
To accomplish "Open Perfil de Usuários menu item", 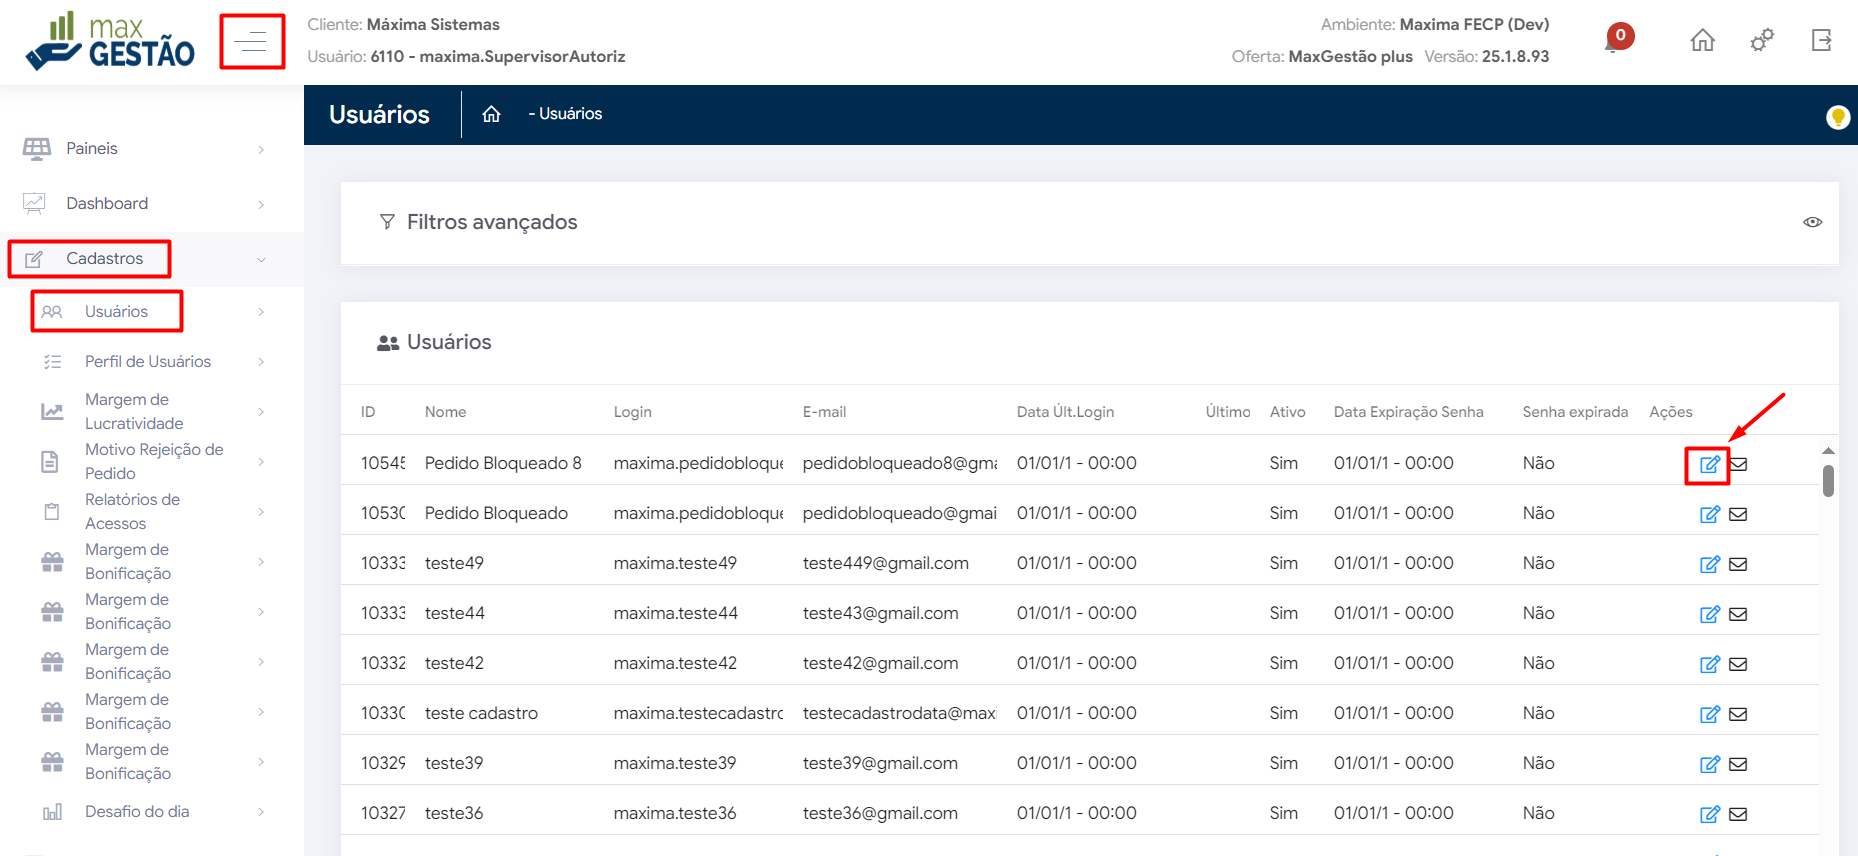I will (x=147, y=362).
